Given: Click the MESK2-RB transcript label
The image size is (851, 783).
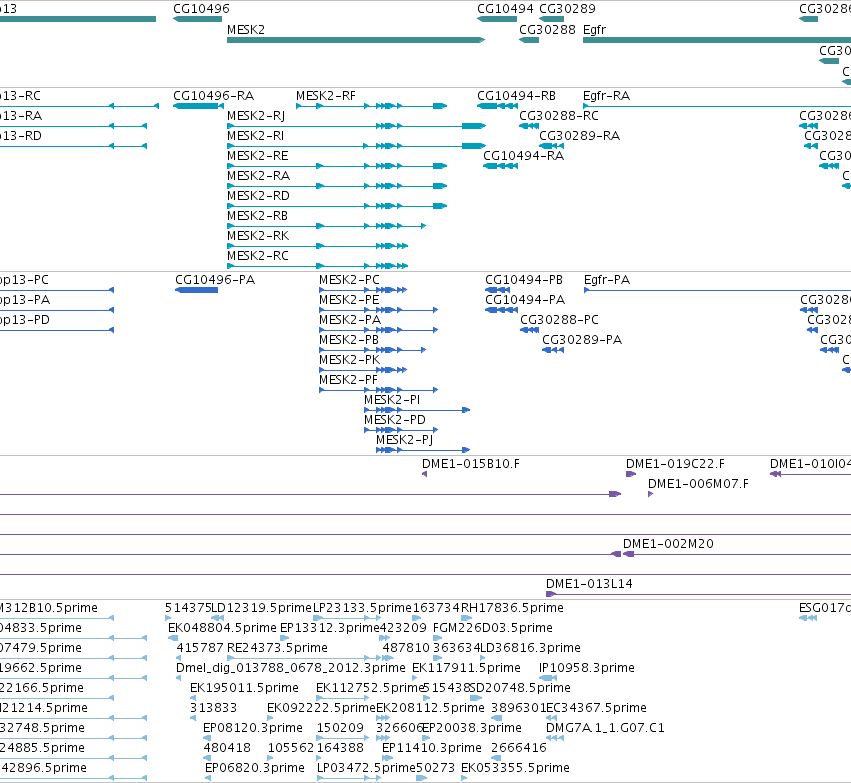Looking at the screenshot, I should pyautogui.click(x=257, y=216).
